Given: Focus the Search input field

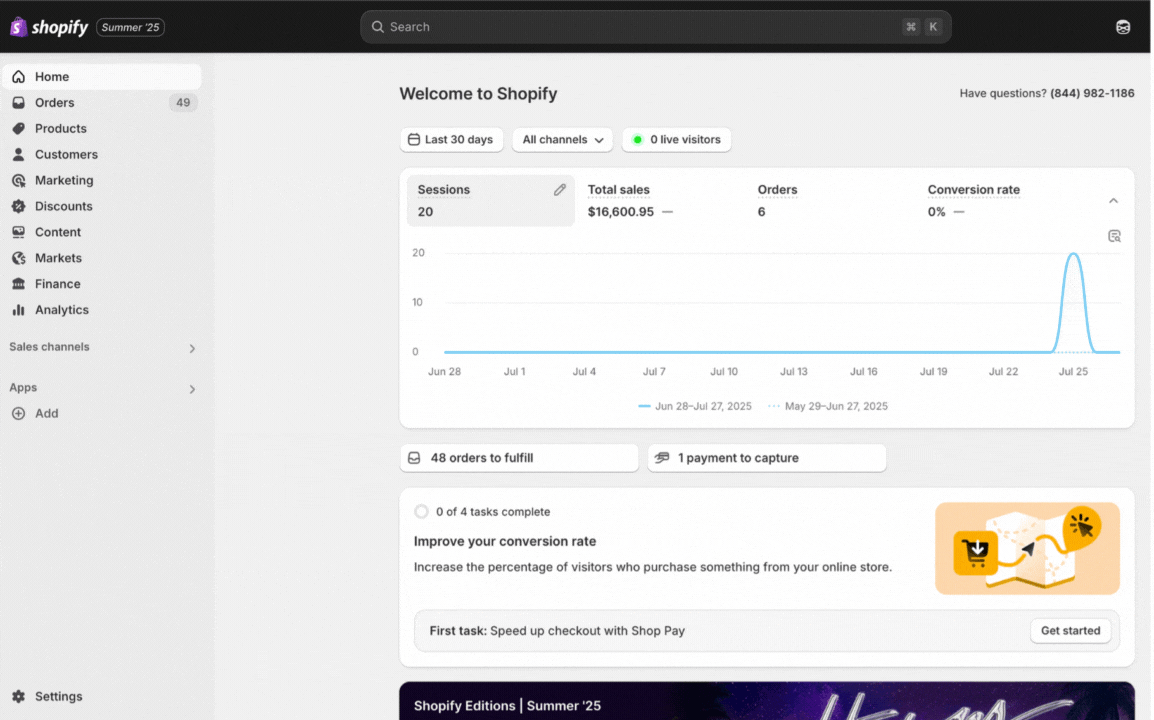Looking at the screenshot, I should (x=656, y=27).
